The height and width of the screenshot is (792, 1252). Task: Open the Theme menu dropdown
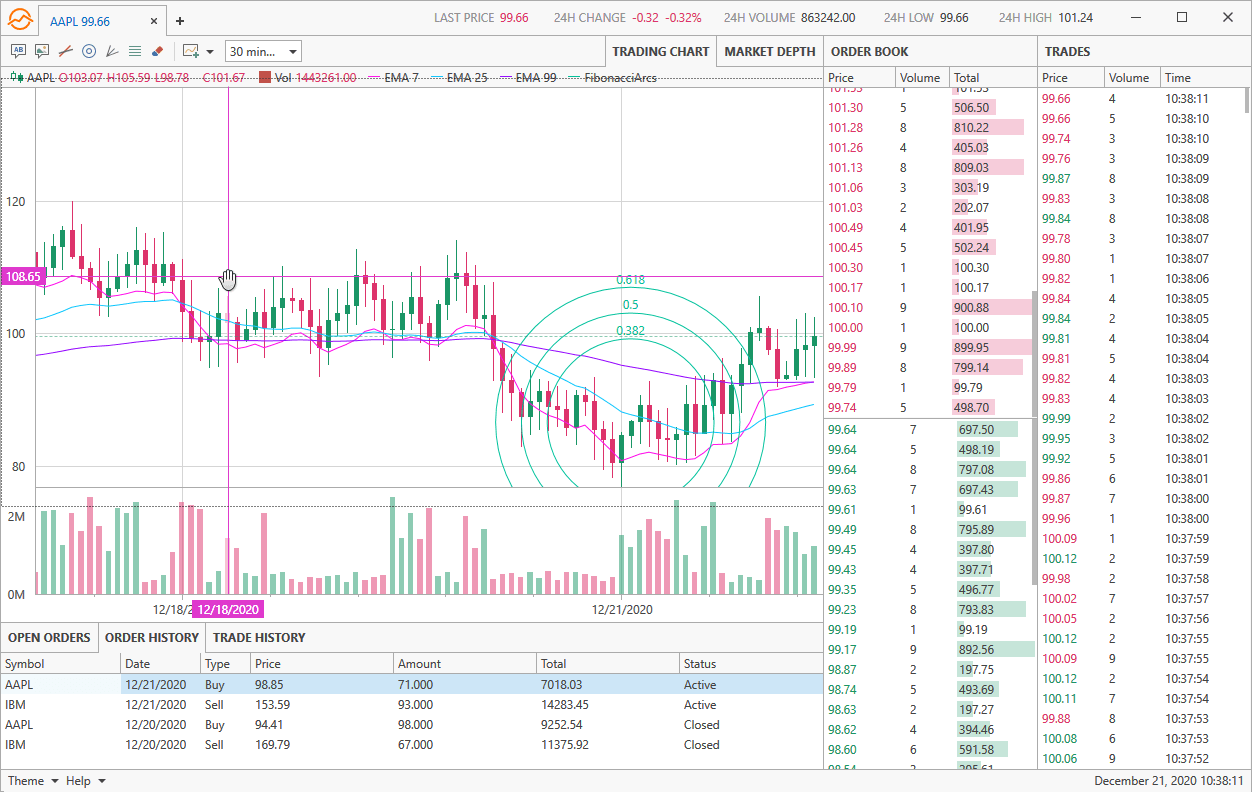[33, 781]
